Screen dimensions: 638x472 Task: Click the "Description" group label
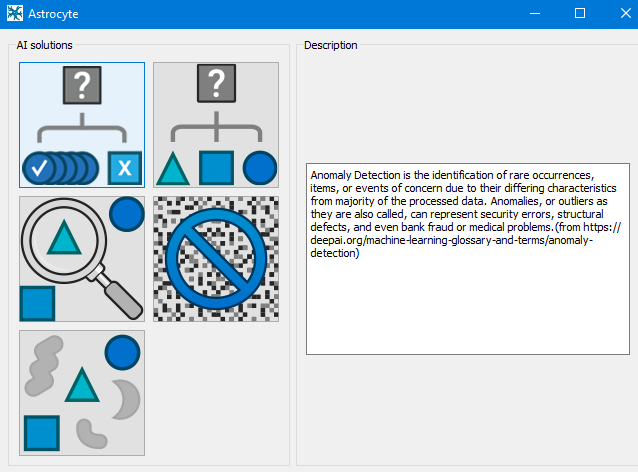(330, 45)
